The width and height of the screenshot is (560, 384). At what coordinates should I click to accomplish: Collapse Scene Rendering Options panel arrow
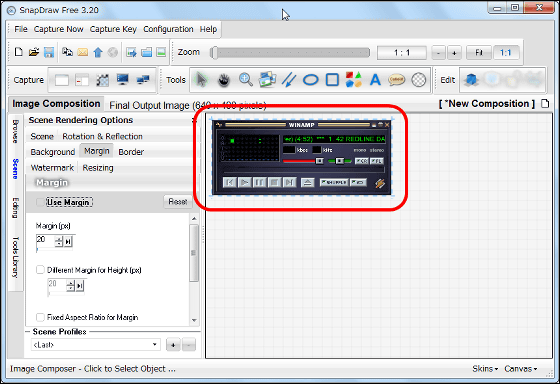click(194, 120)
